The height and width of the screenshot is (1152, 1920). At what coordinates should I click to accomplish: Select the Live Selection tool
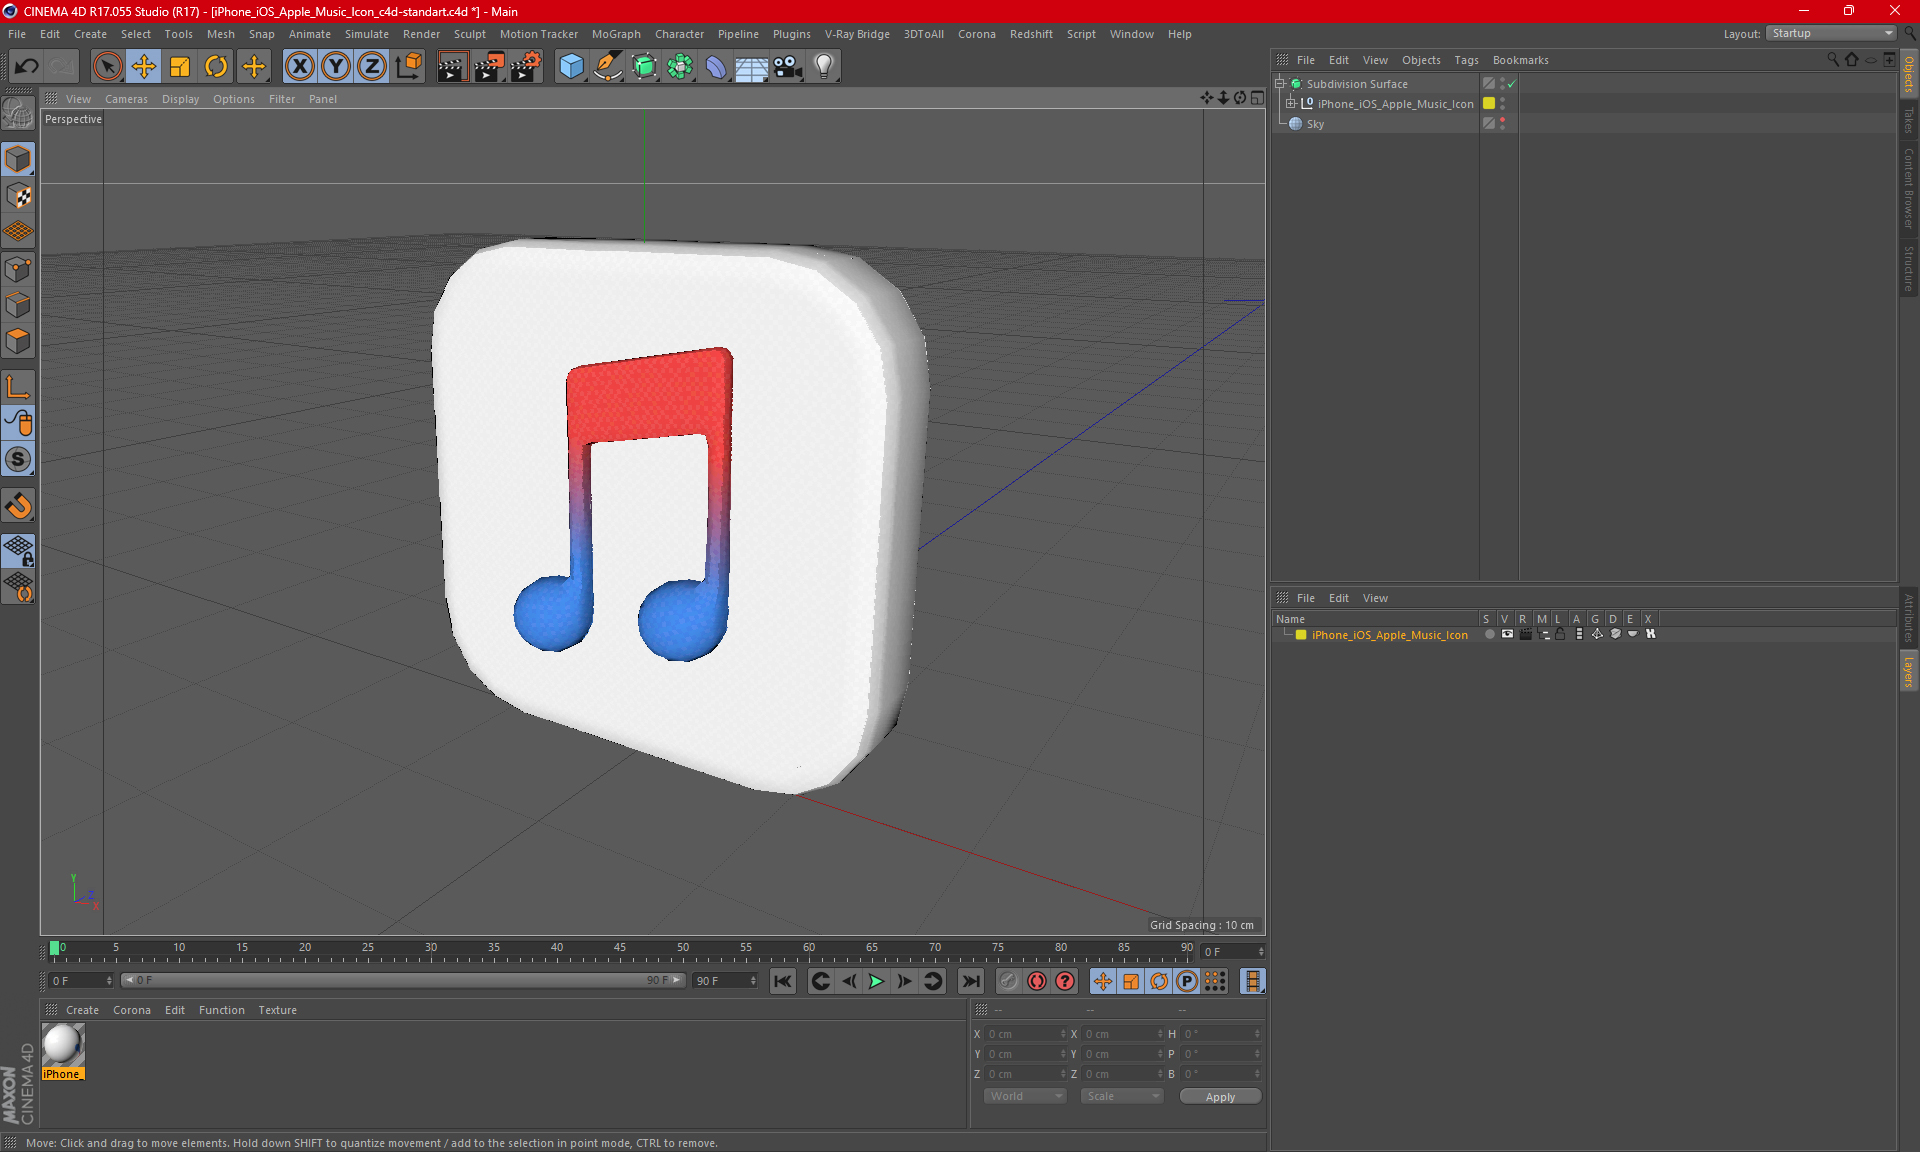click(x=107, y=67)
